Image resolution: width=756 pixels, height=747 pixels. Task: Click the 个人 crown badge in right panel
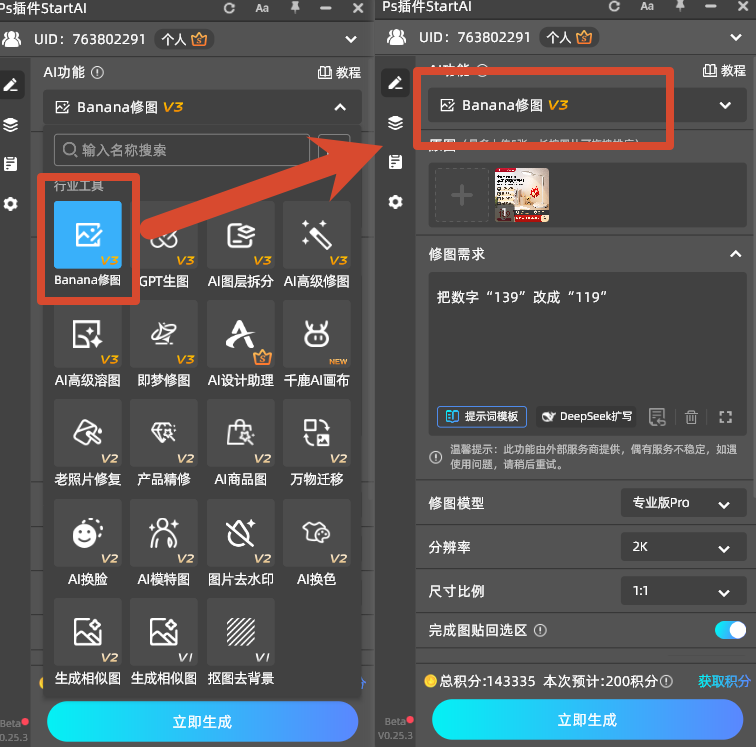pyautogui.click(x=569, y=37)
